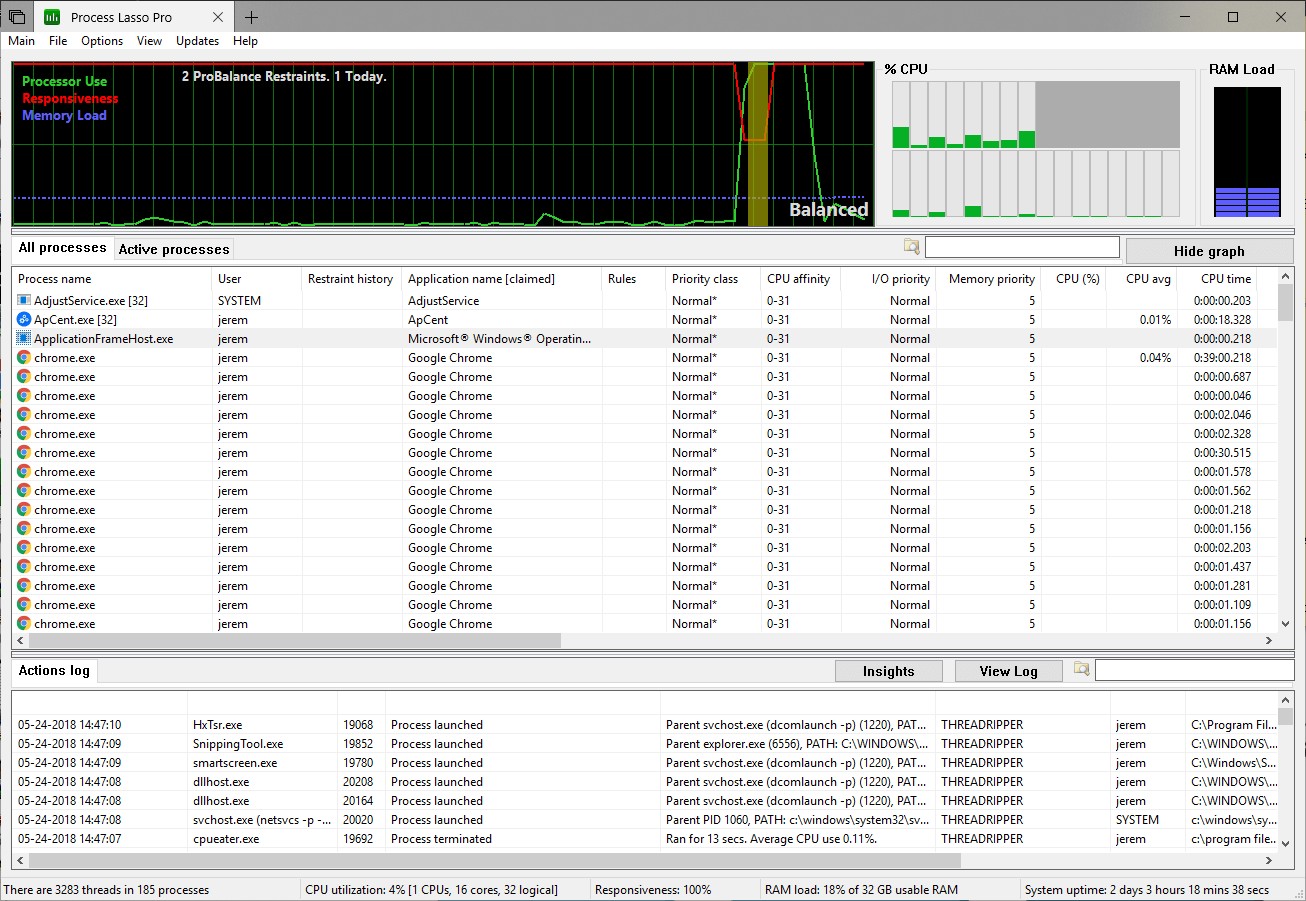The width and height of the screenshot is (1306, 901).
Task: Click the magnifier icon in the Actions log bar
Action: (1081, 670)
